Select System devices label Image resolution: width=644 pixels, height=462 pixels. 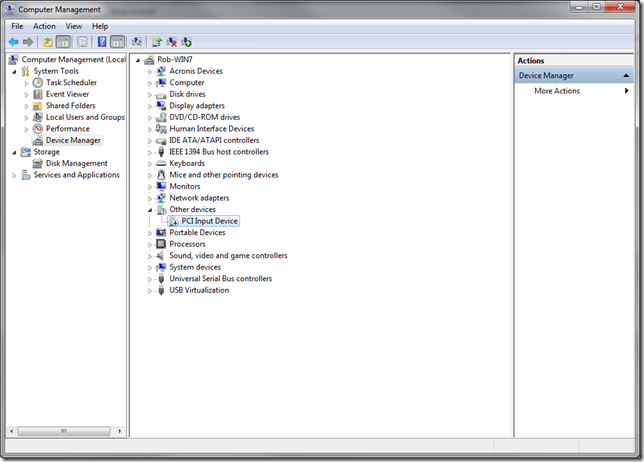point(195,267)
